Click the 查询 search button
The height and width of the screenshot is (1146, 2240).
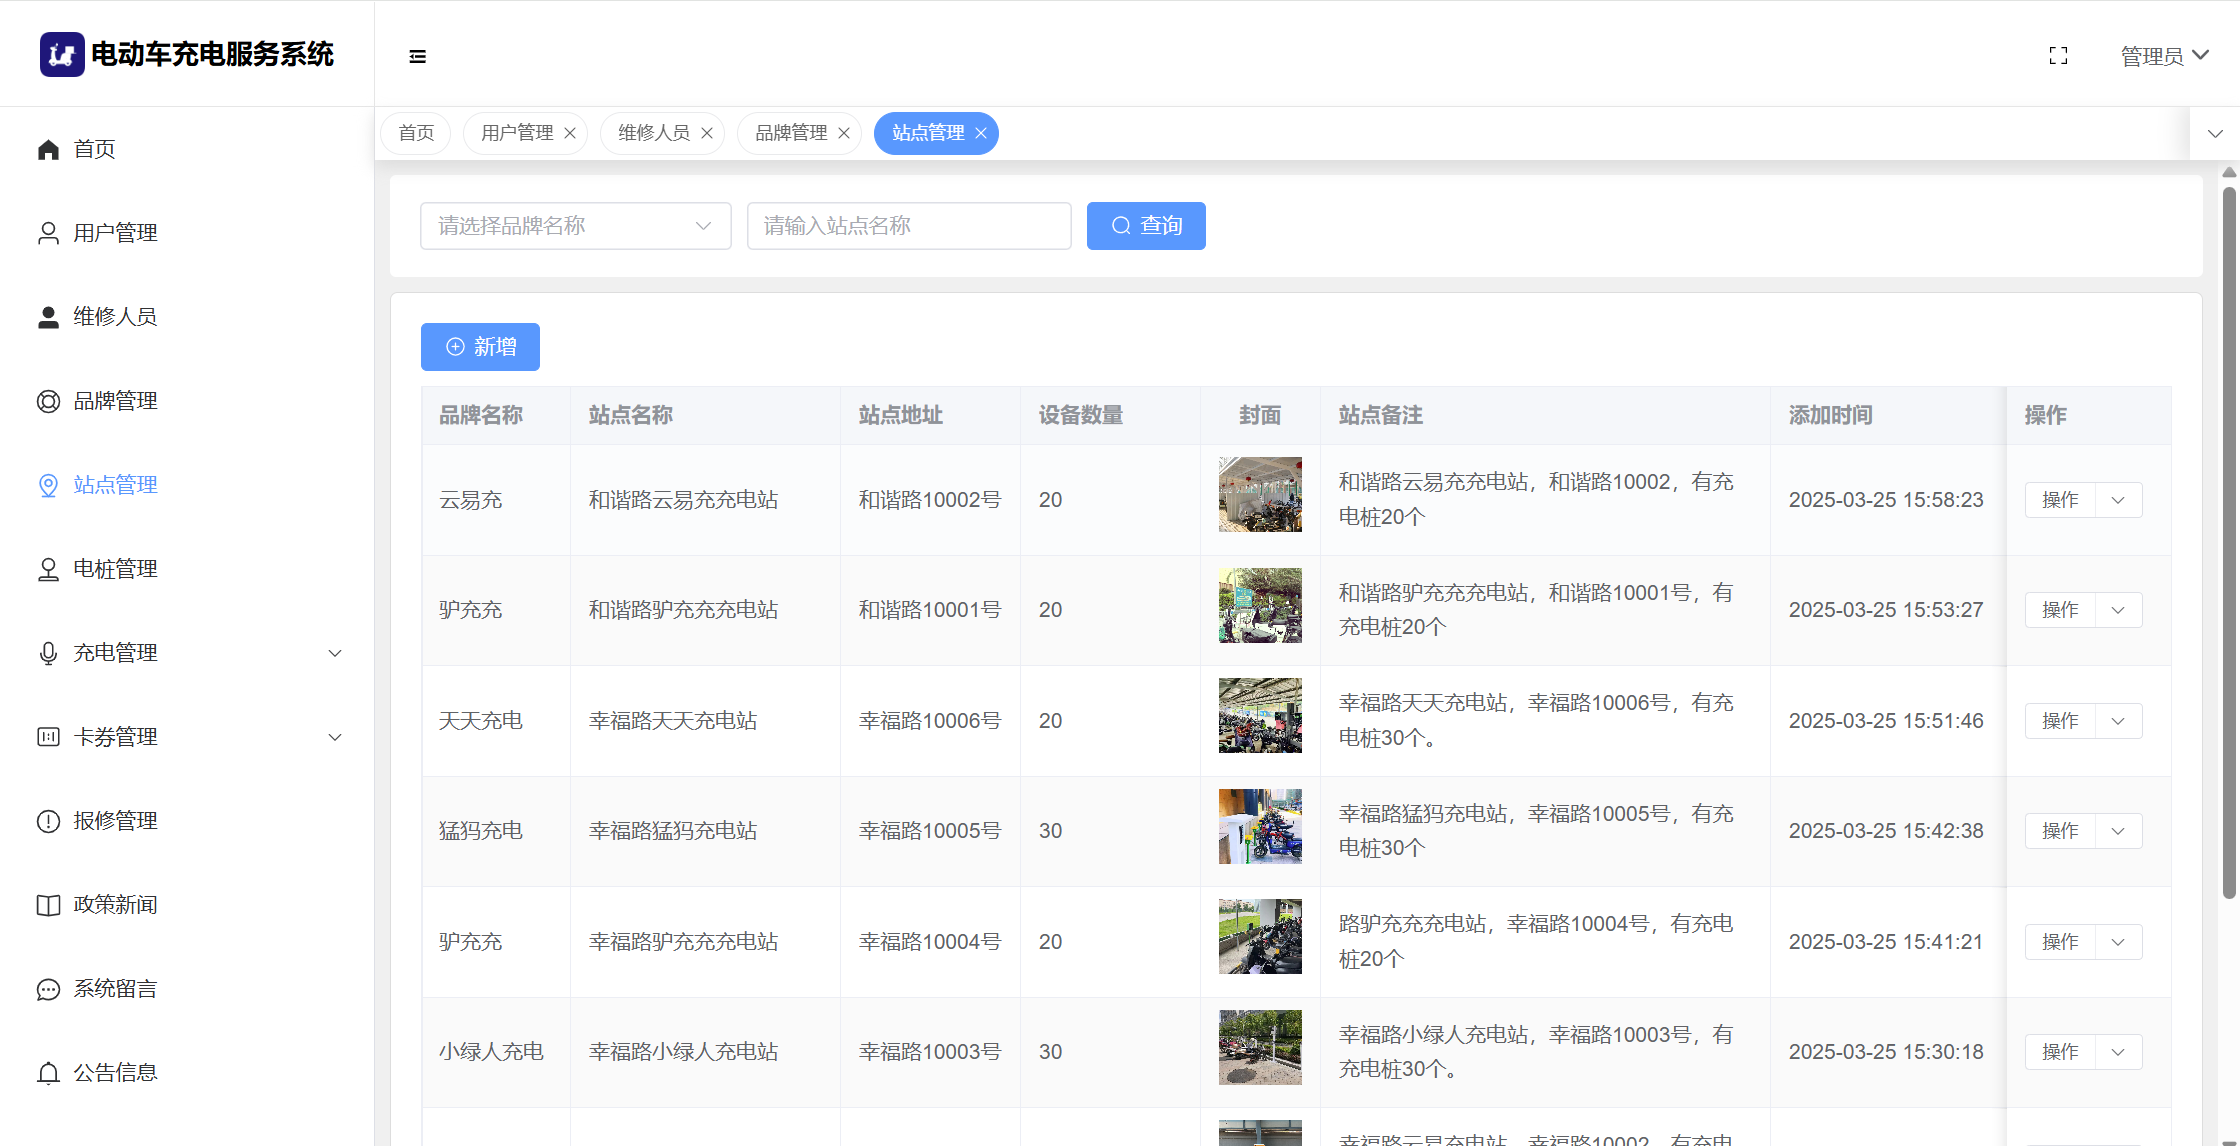(1146, 226)
